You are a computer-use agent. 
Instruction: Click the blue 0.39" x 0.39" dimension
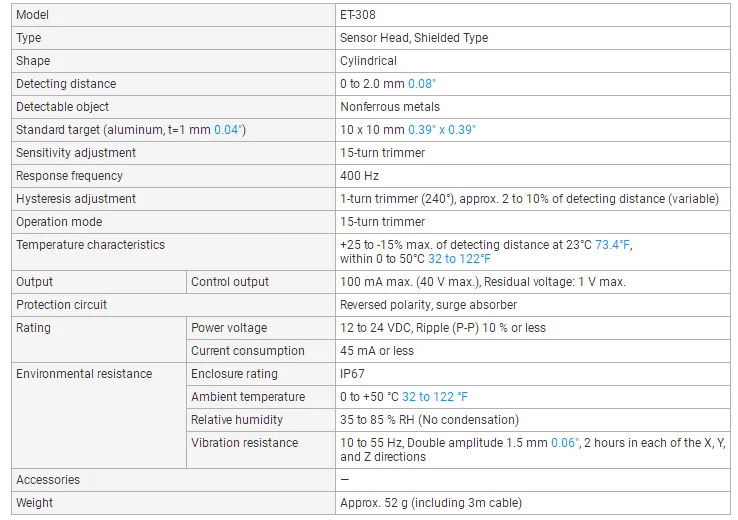coord(441,130)
